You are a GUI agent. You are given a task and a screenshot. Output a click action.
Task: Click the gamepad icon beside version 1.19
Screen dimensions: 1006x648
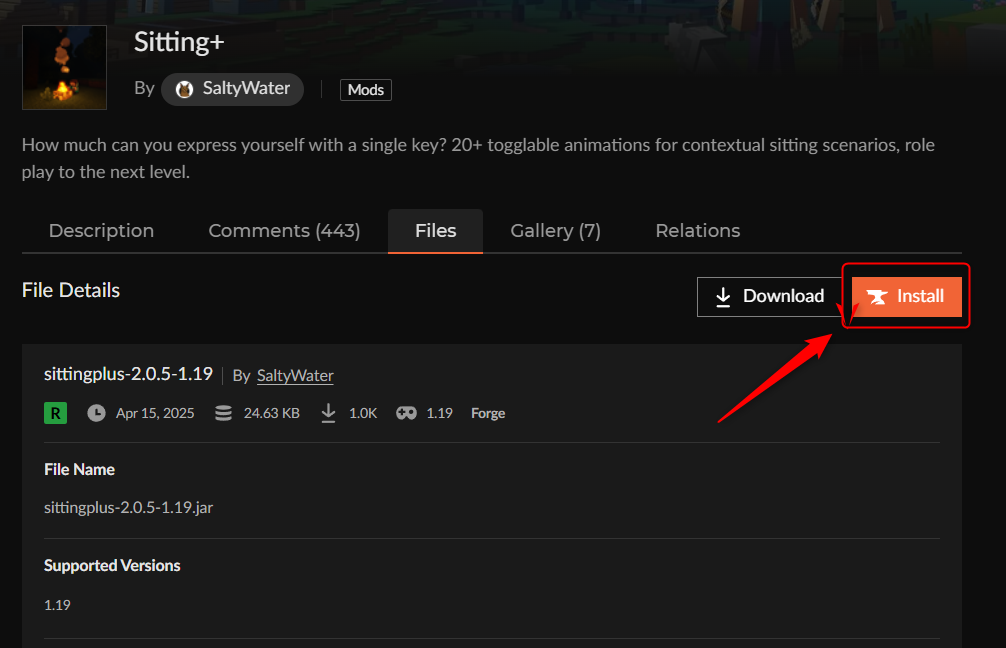point(406,413)
